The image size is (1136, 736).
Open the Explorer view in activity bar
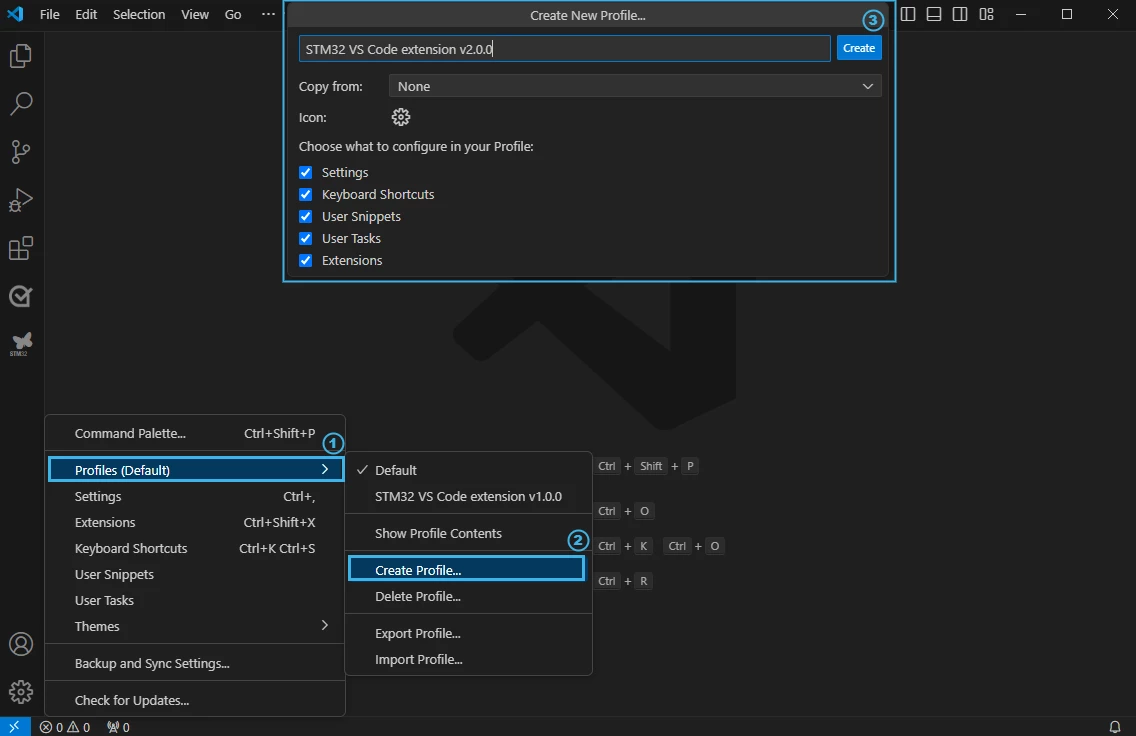coord(20,56)
